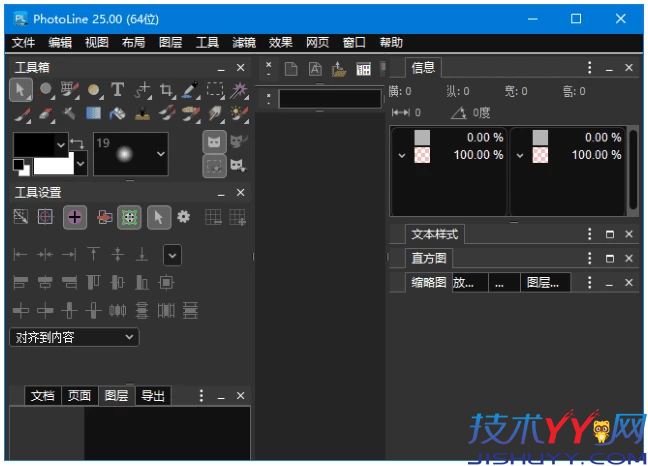Click the grid remove guides icon
648x466 pixels.
tap(213, 217)
